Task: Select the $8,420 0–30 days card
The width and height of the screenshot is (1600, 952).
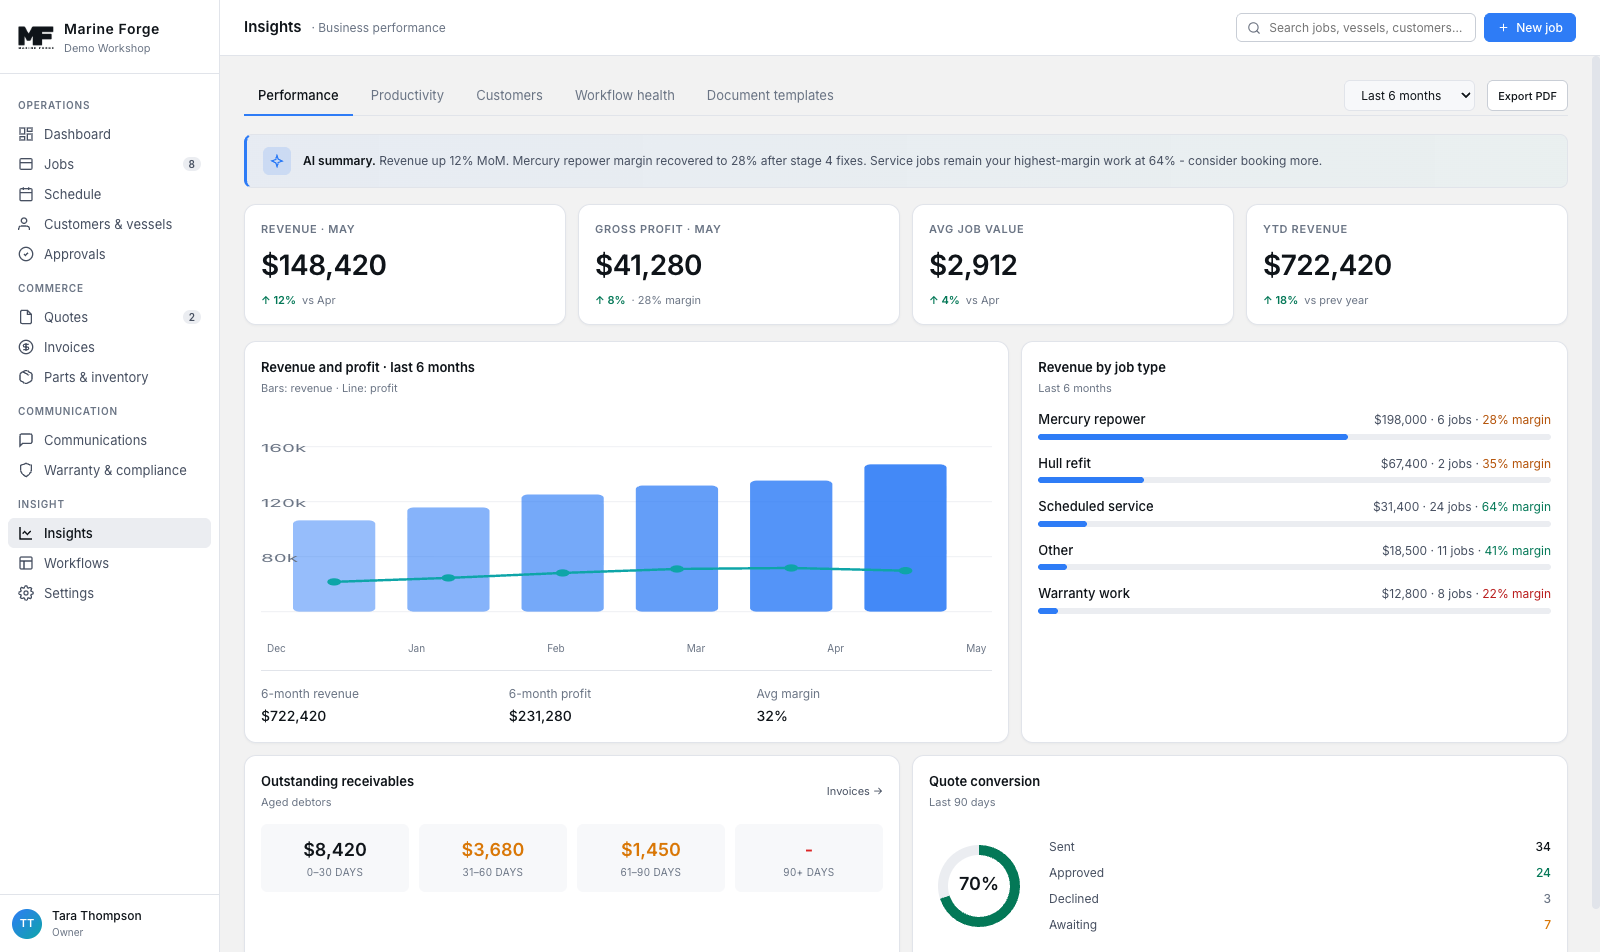Action: [335, 858]
